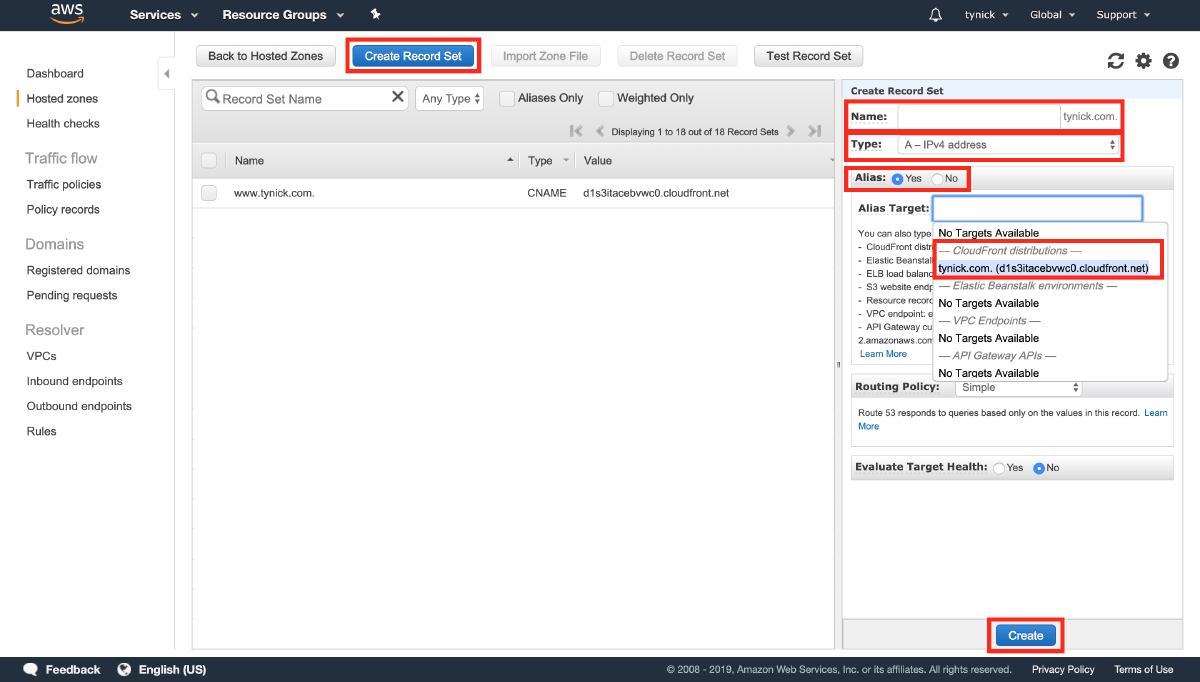Open Dashboard in the sidebar
1200x682 pixels.
pyautogui.click(x=55, y=74)
